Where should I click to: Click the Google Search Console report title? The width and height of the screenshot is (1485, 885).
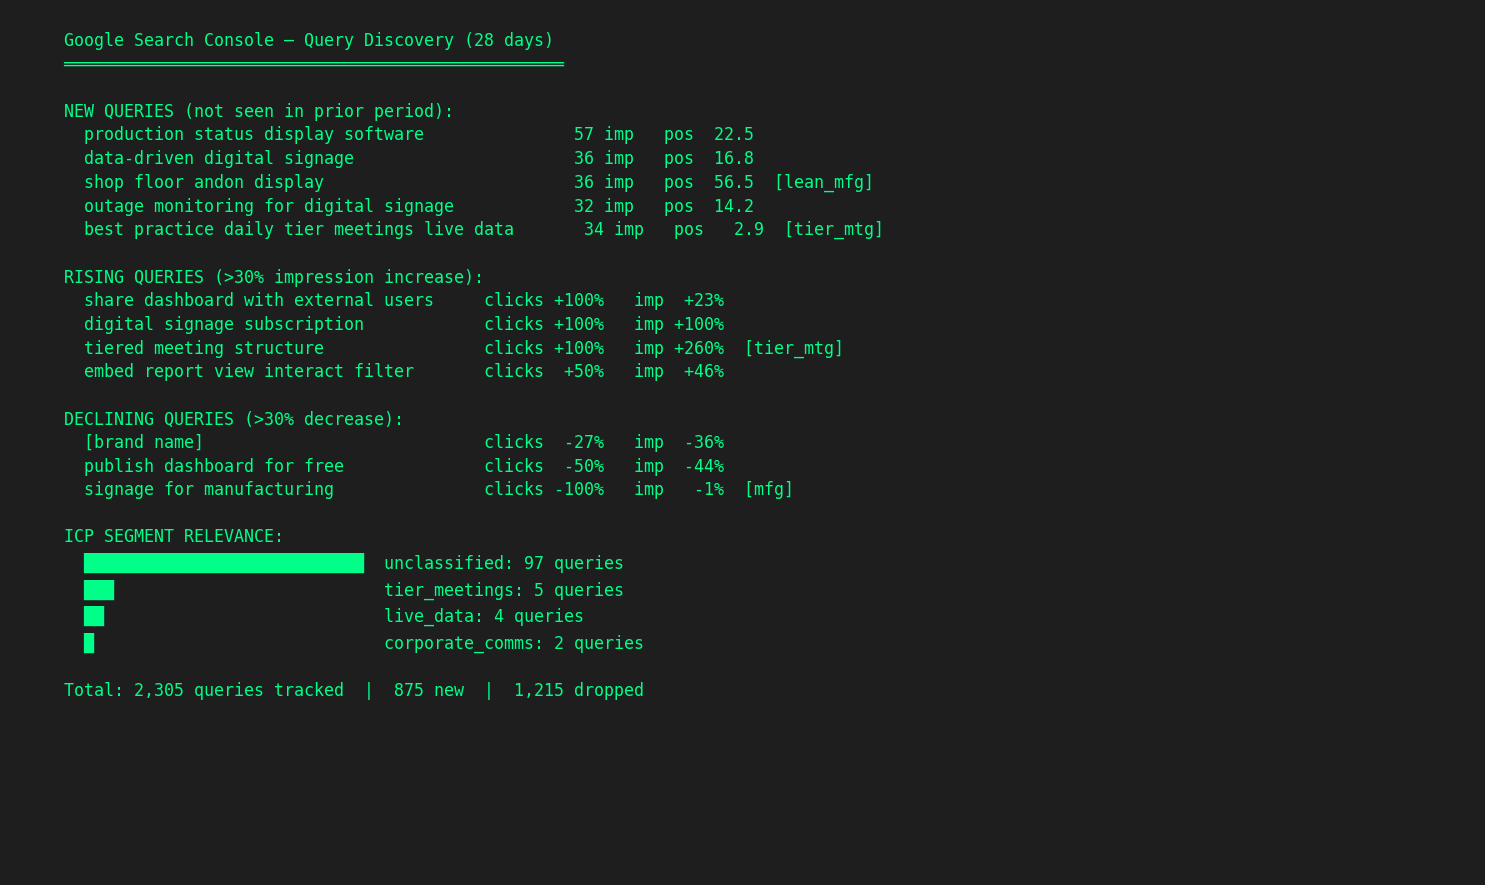308,41
